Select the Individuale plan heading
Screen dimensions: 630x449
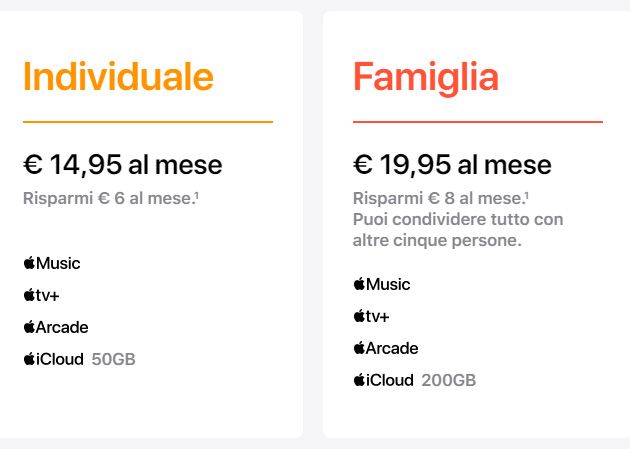point(118,77)
